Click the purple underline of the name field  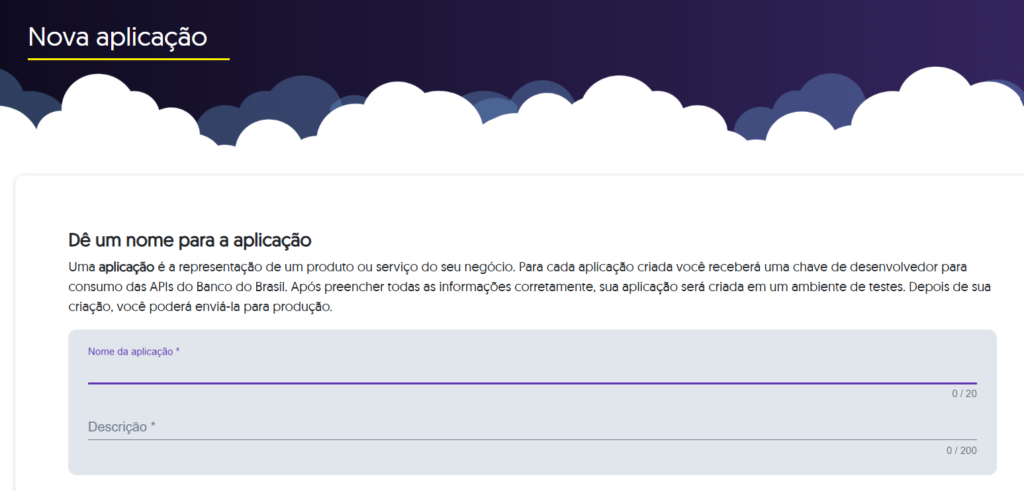point(530,383)
